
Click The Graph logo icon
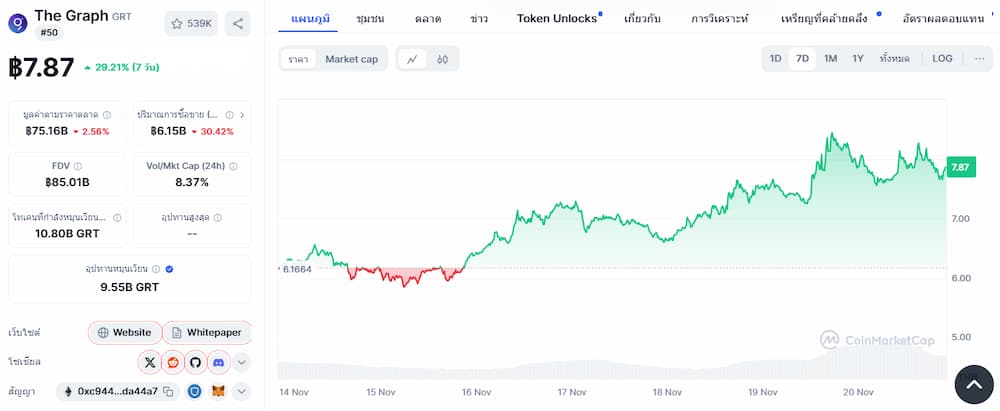18,24
